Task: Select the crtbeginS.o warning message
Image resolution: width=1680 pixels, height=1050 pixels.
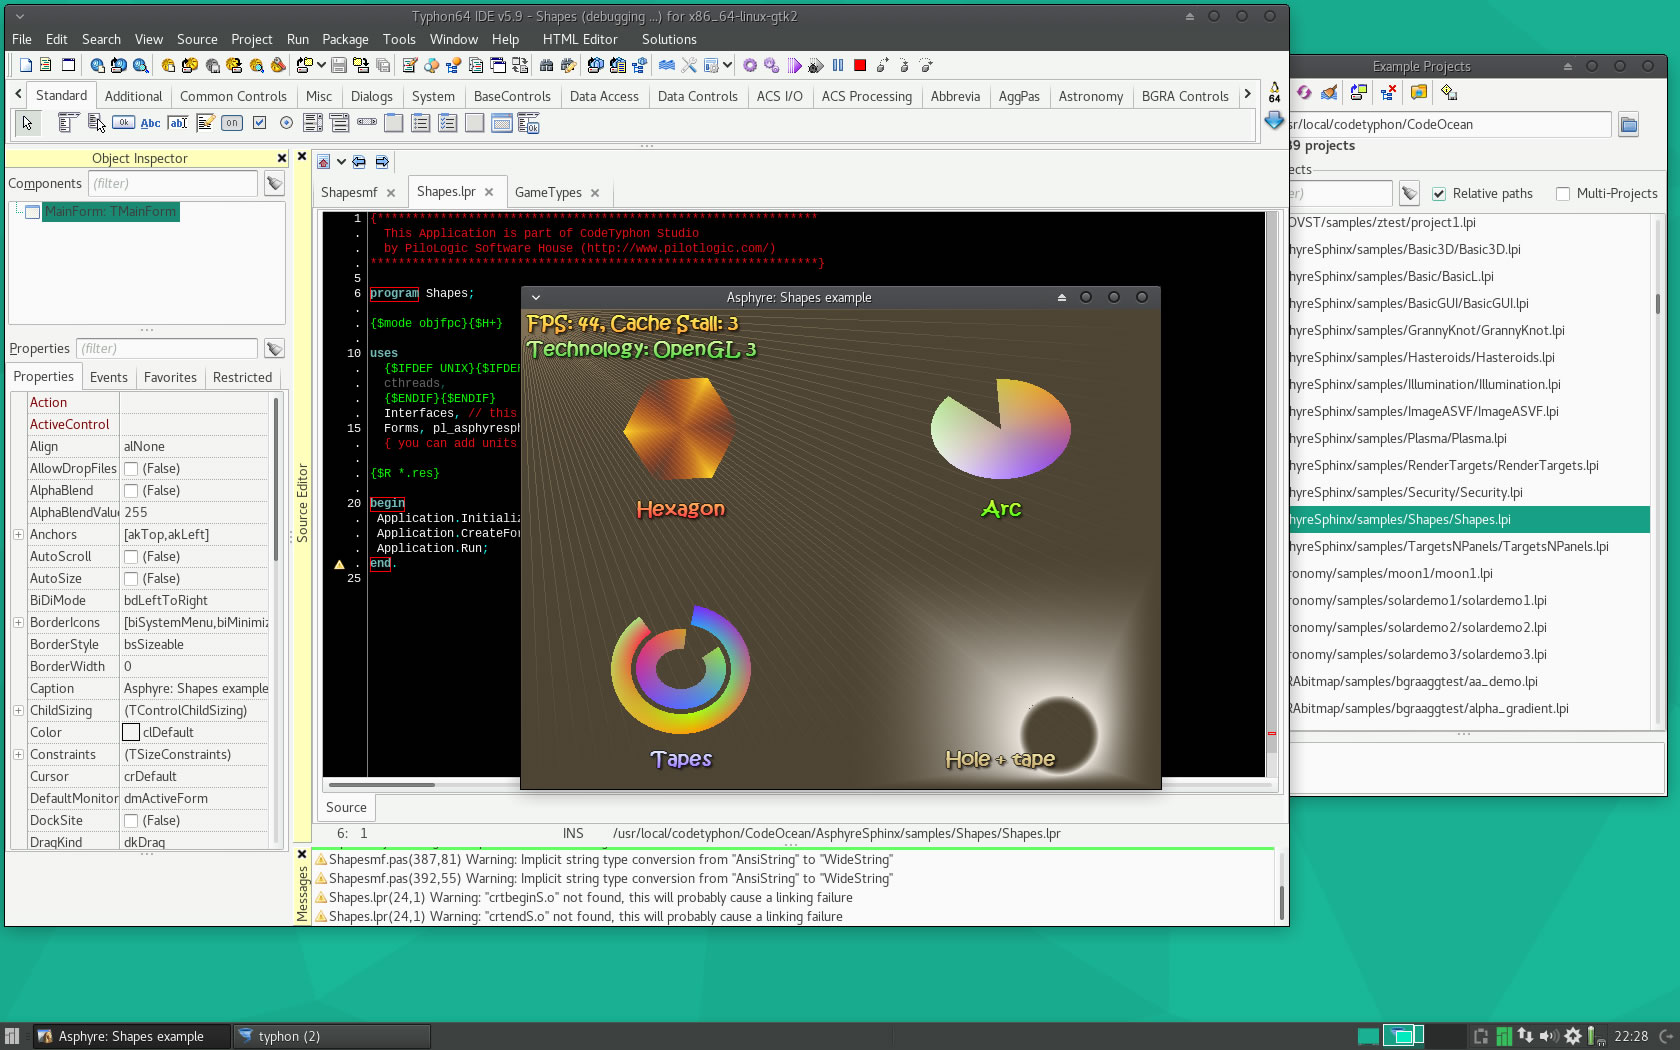Action: (x=590, y=898)
